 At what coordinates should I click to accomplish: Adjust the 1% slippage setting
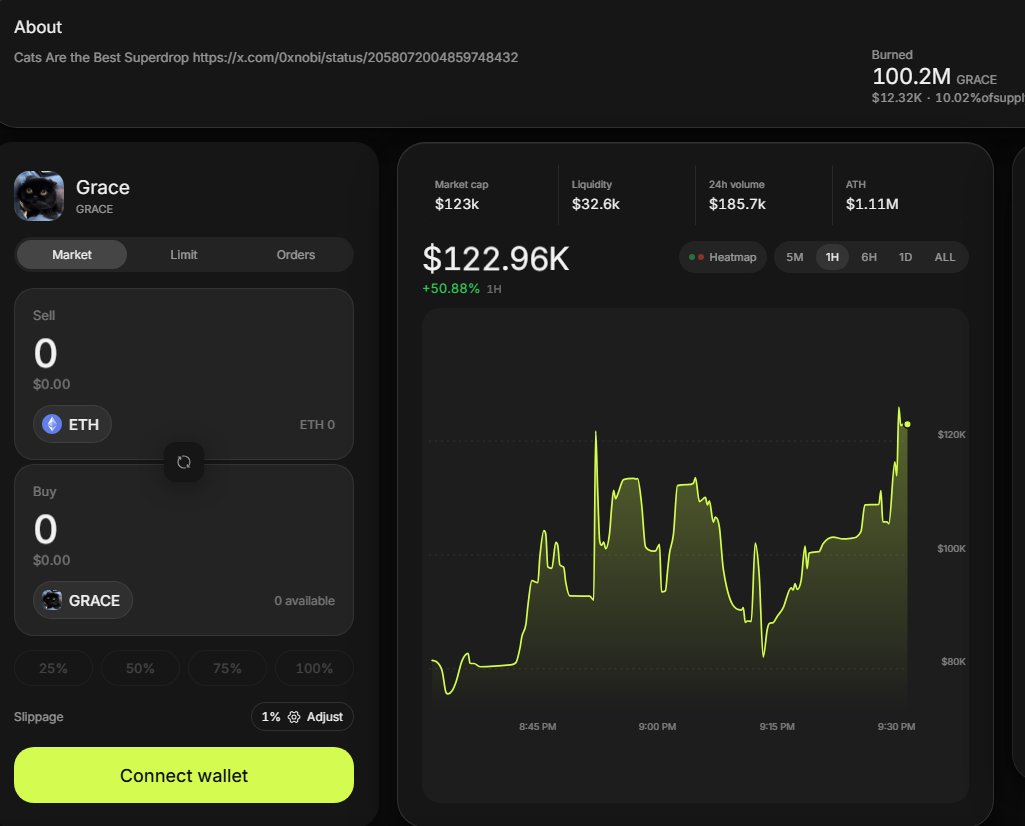pos(302,717)
